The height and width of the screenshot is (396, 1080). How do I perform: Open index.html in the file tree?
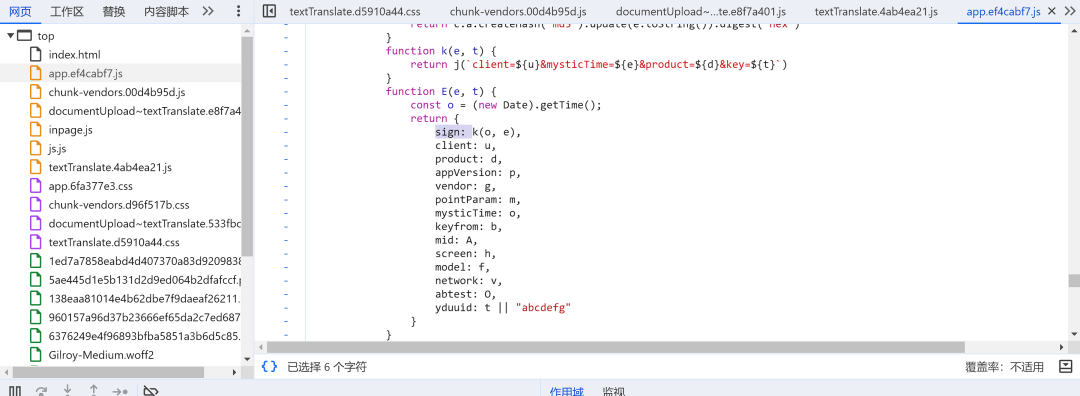[x=75, y=54]
